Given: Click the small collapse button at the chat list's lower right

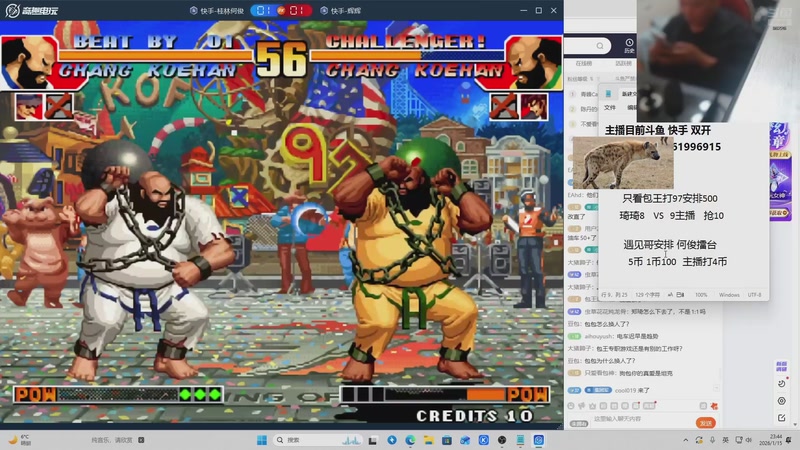Looking at the screenshot, I should [x=717, y=388].
